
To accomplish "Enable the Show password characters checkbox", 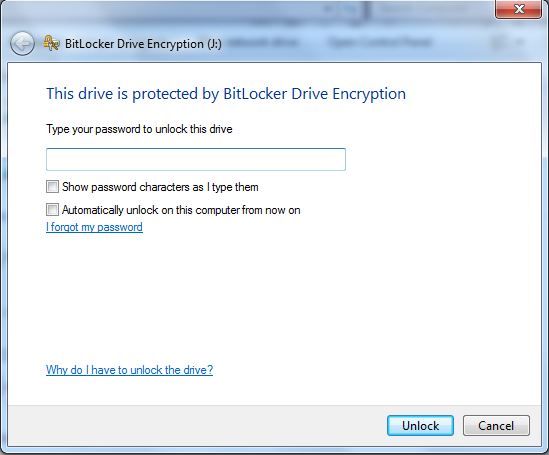I will pyautogui.click(x=53, y=187).
